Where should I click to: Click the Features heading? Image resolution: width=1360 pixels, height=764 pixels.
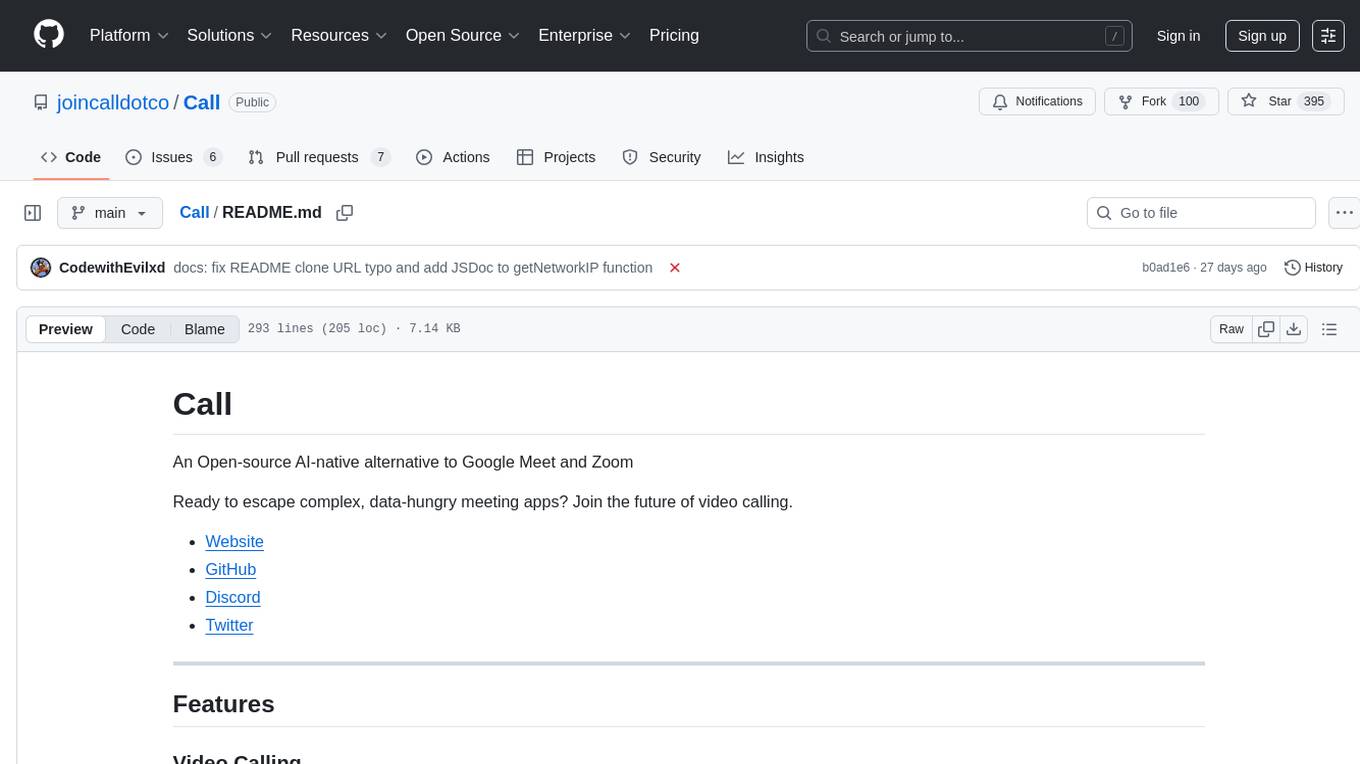click(223, 704)
